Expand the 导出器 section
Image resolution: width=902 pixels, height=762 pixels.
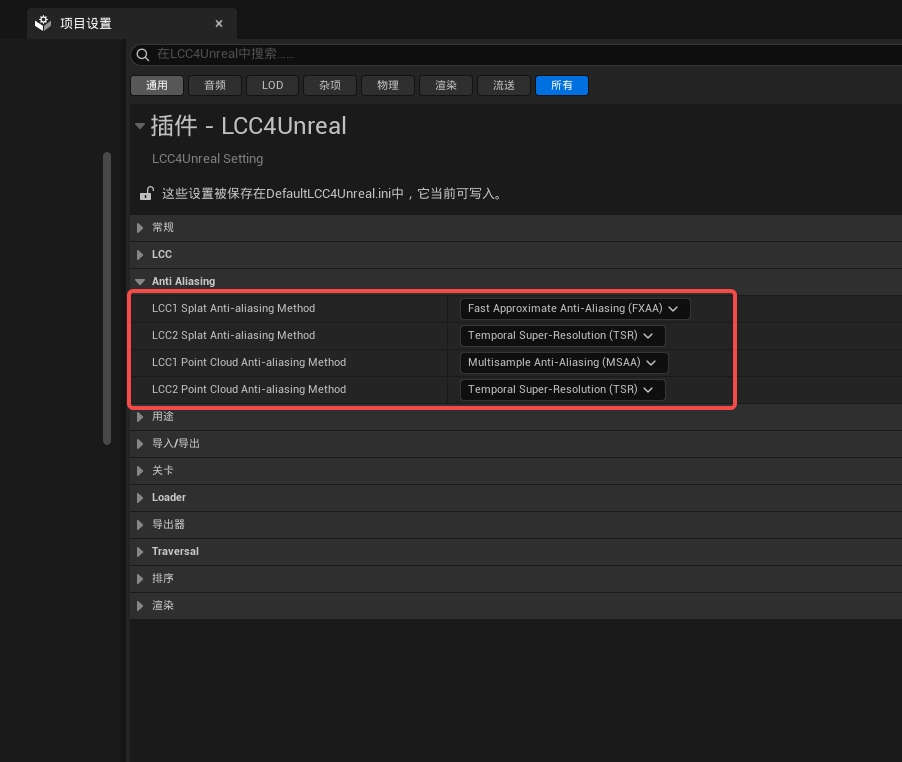pos(140,525)
